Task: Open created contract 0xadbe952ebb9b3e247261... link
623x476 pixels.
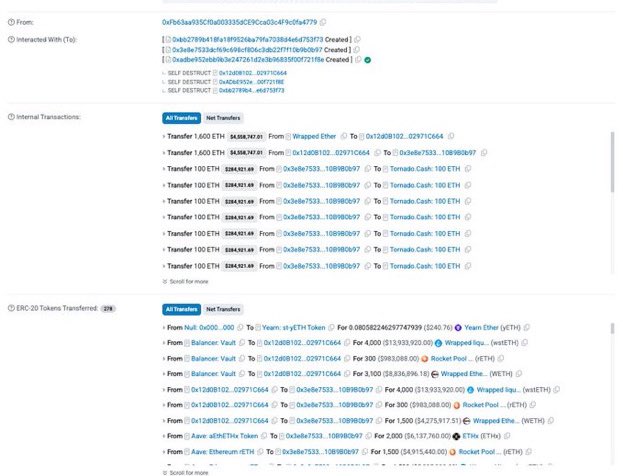Action: pos(248,60)
